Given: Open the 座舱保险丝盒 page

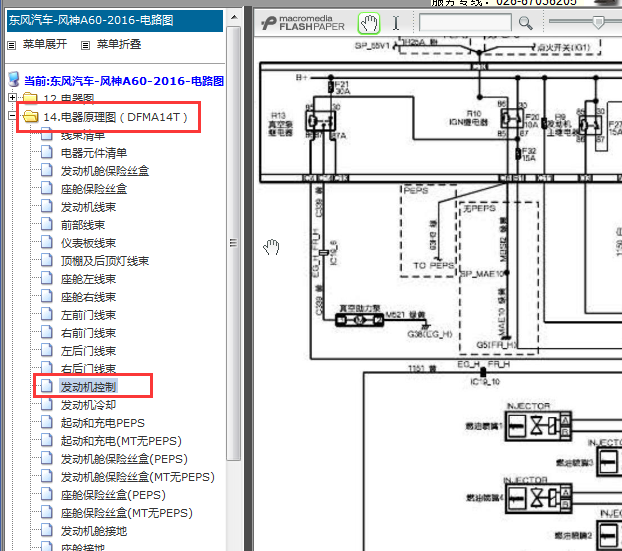Looking at the screenshot, I should pyautogui.click(x=94, y=189).
